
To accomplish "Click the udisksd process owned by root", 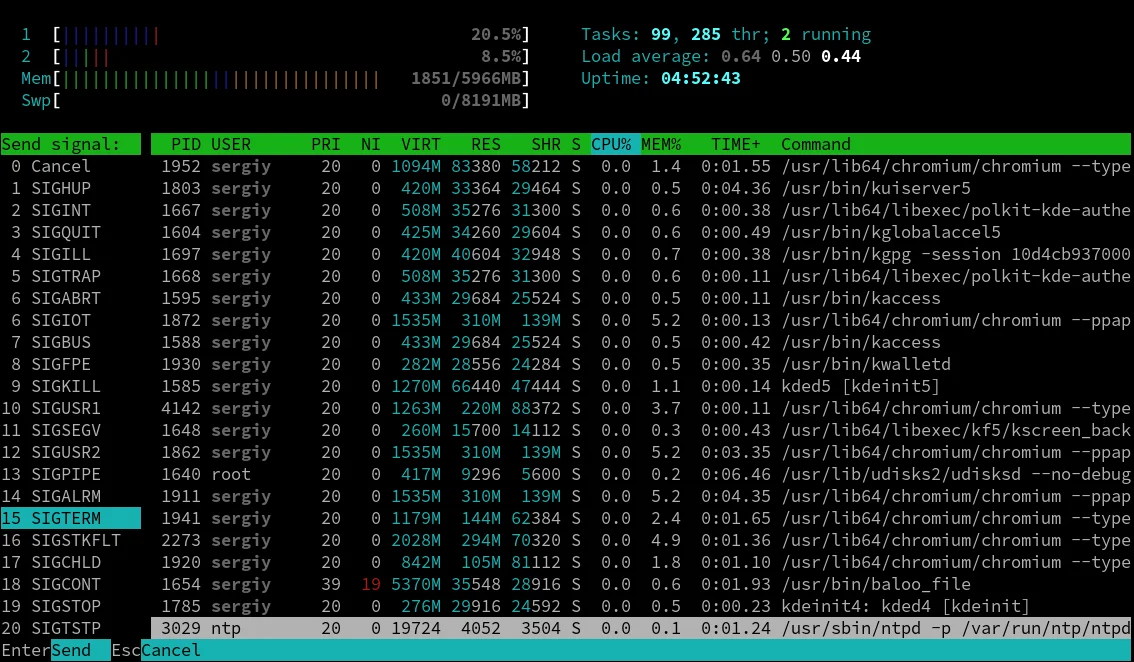I will [640, 474].
